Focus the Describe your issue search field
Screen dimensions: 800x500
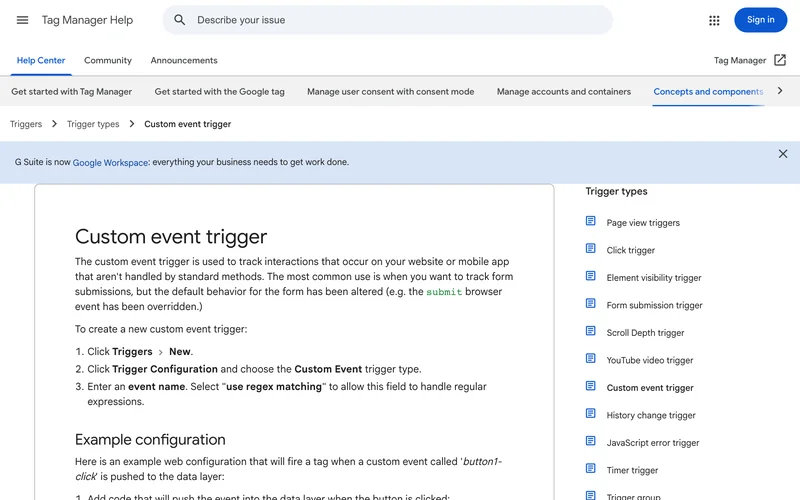click(388, 20)
